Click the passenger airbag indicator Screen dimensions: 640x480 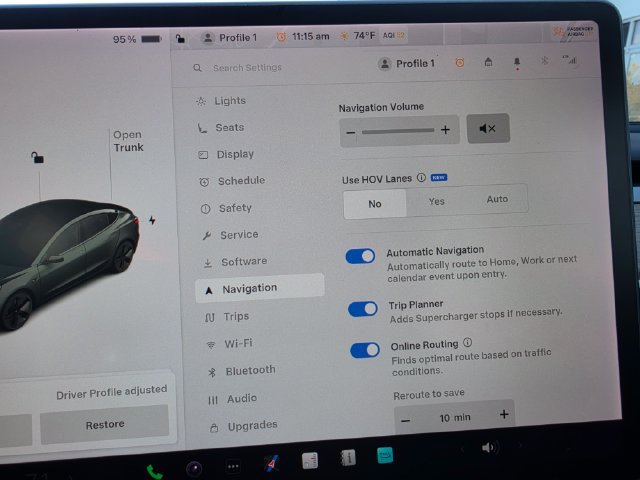click(572, 32)
